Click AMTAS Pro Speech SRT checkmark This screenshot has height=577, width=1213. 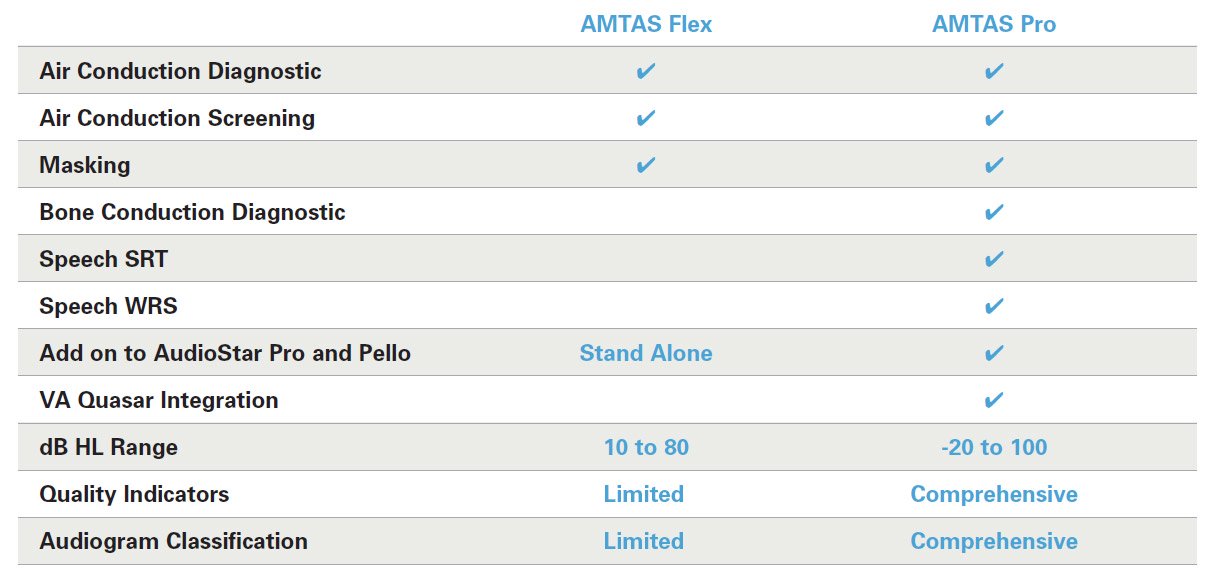pyautogui.click(x=993, y=259)
